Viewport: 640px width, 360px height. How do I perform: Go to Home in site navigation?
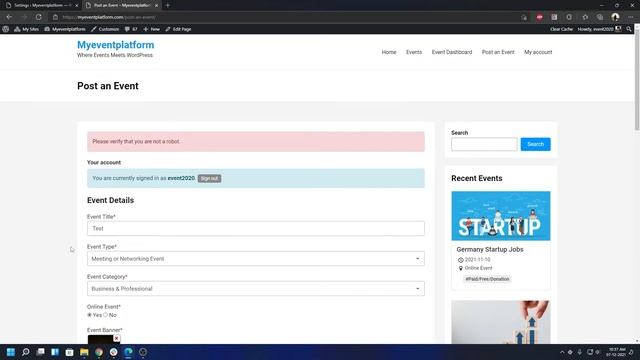pos(389,52)
